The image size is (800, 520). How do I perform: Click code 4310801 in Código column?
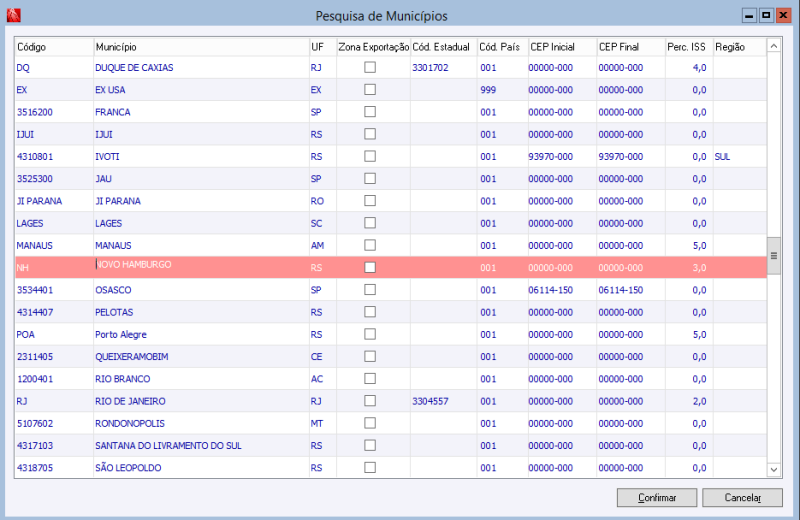35,157
